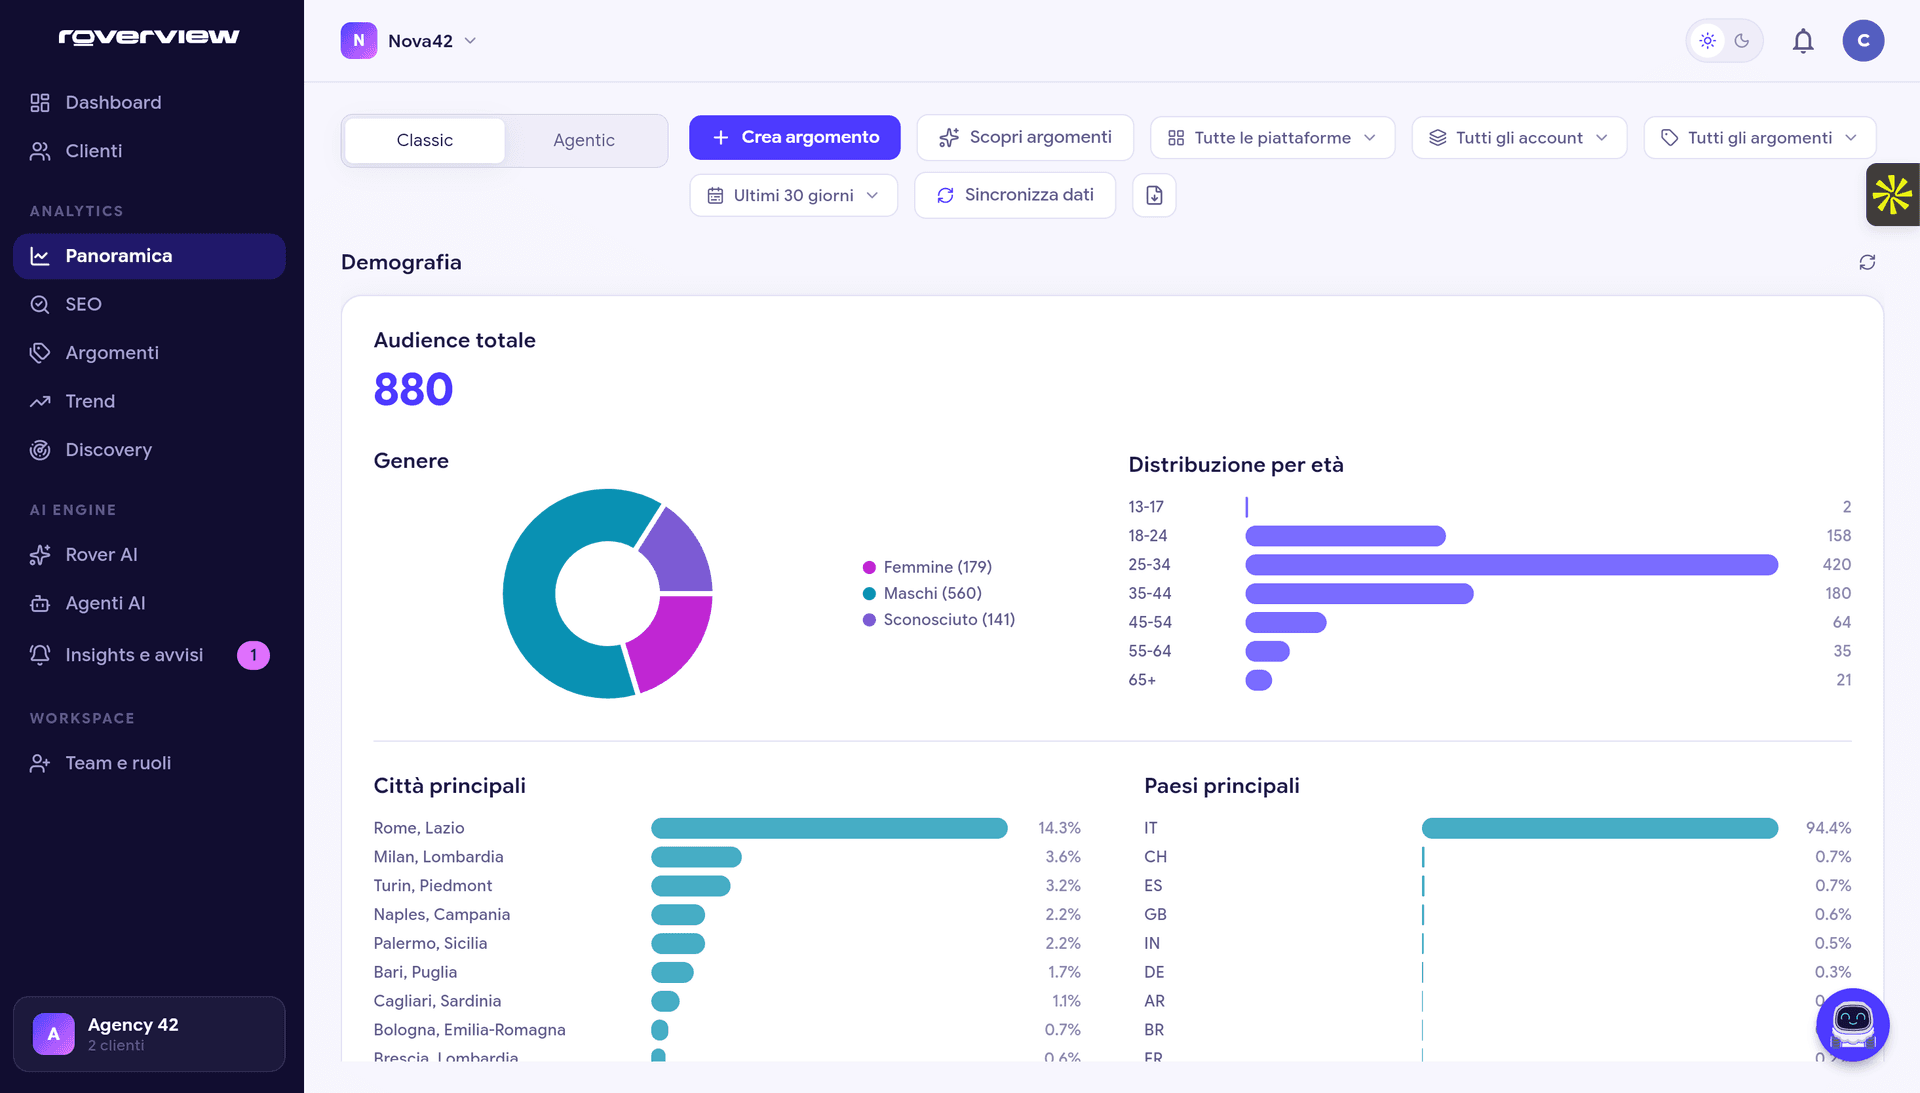Image resolution: width=1920 pixels, height=1093 pixels.
Task: Open SEO menu item
Action: 149,305
